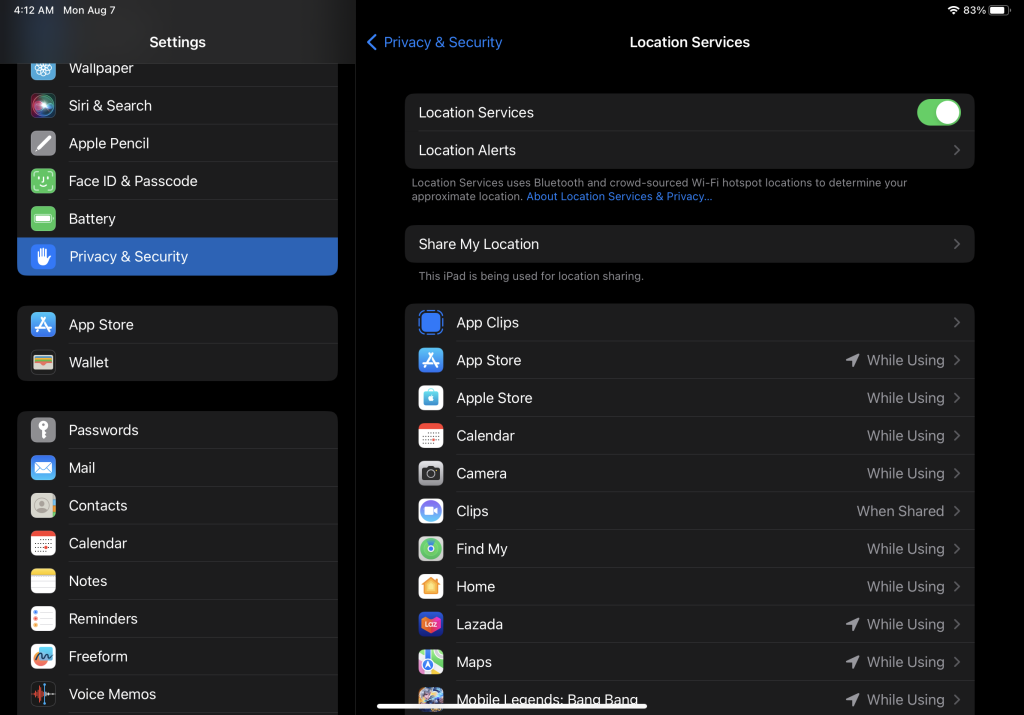The image size is (1024, 715).
Task: Tap the Find My app icon
Action: click(431, 549)
